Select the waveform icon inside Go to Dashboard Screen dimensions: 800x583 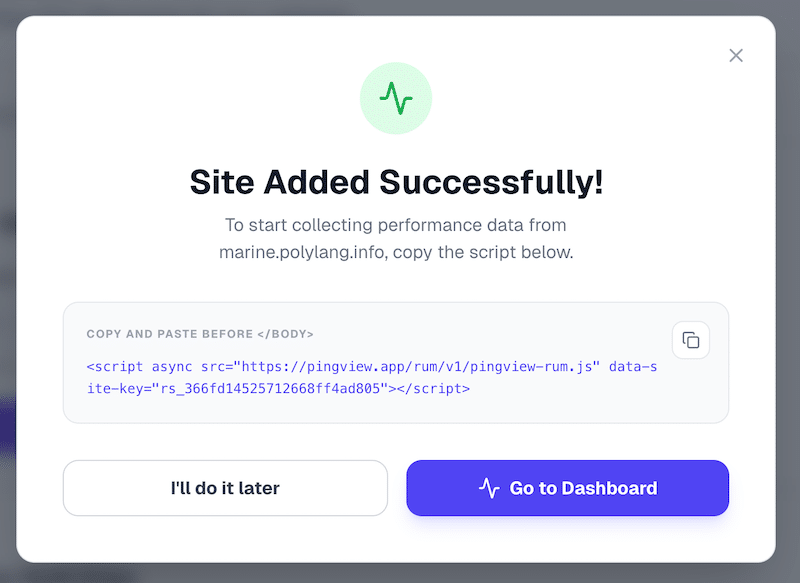pyautogui.click(x=488, y=488)
